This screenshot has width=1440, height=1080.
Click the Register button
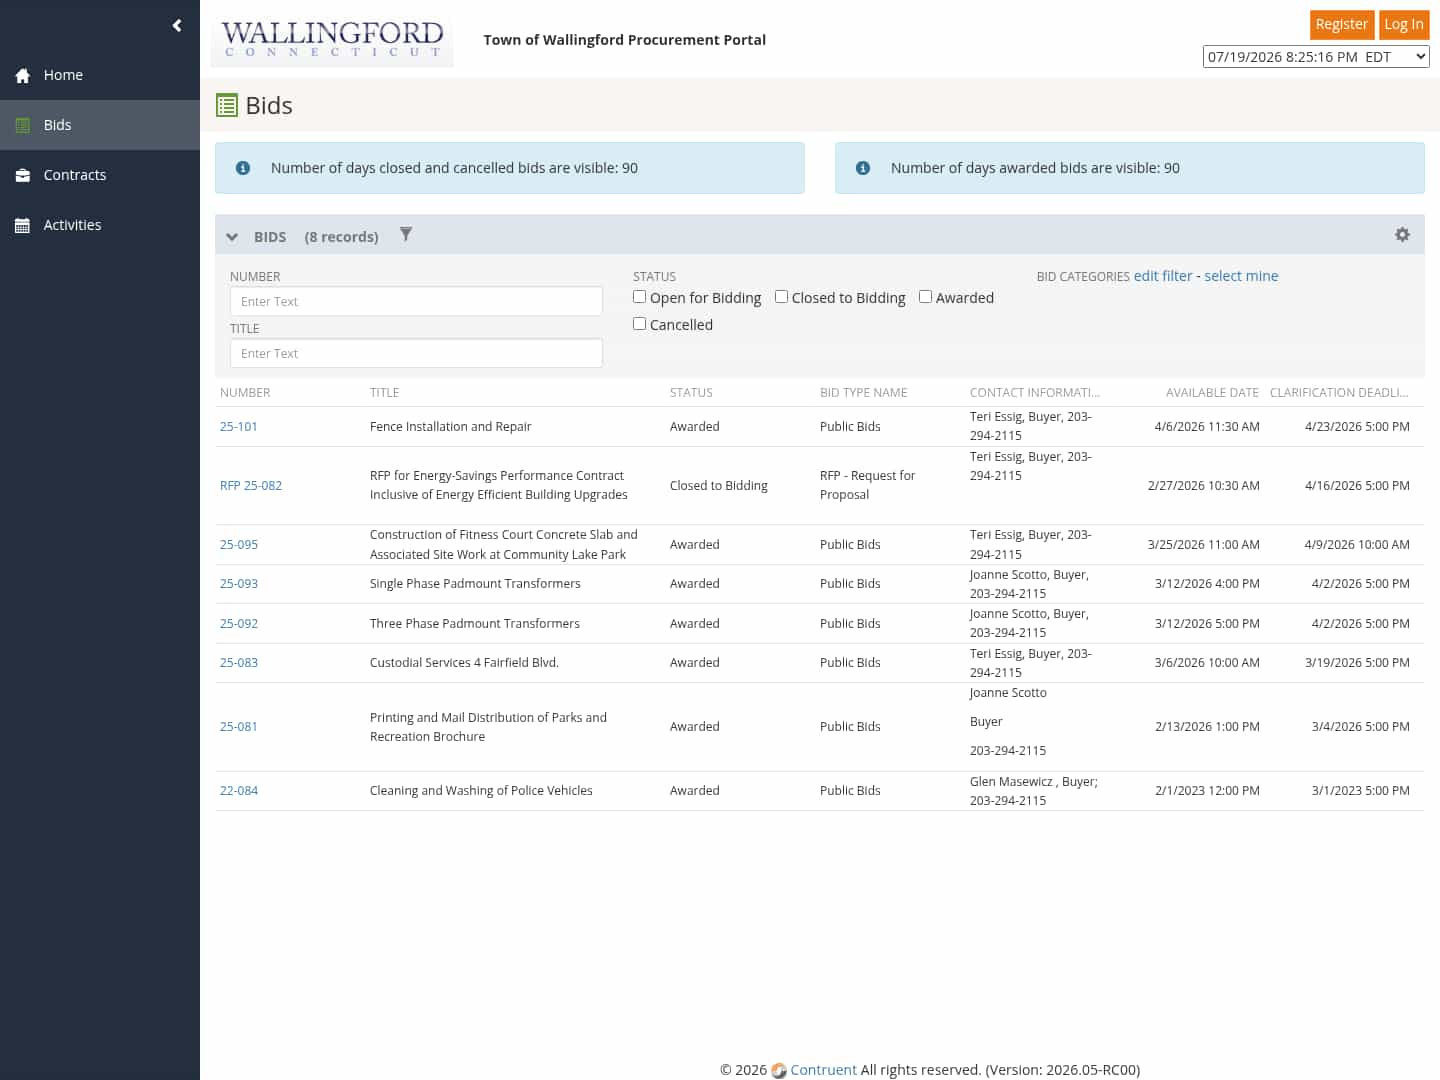pyautogui.click(x=1342, y=24)
